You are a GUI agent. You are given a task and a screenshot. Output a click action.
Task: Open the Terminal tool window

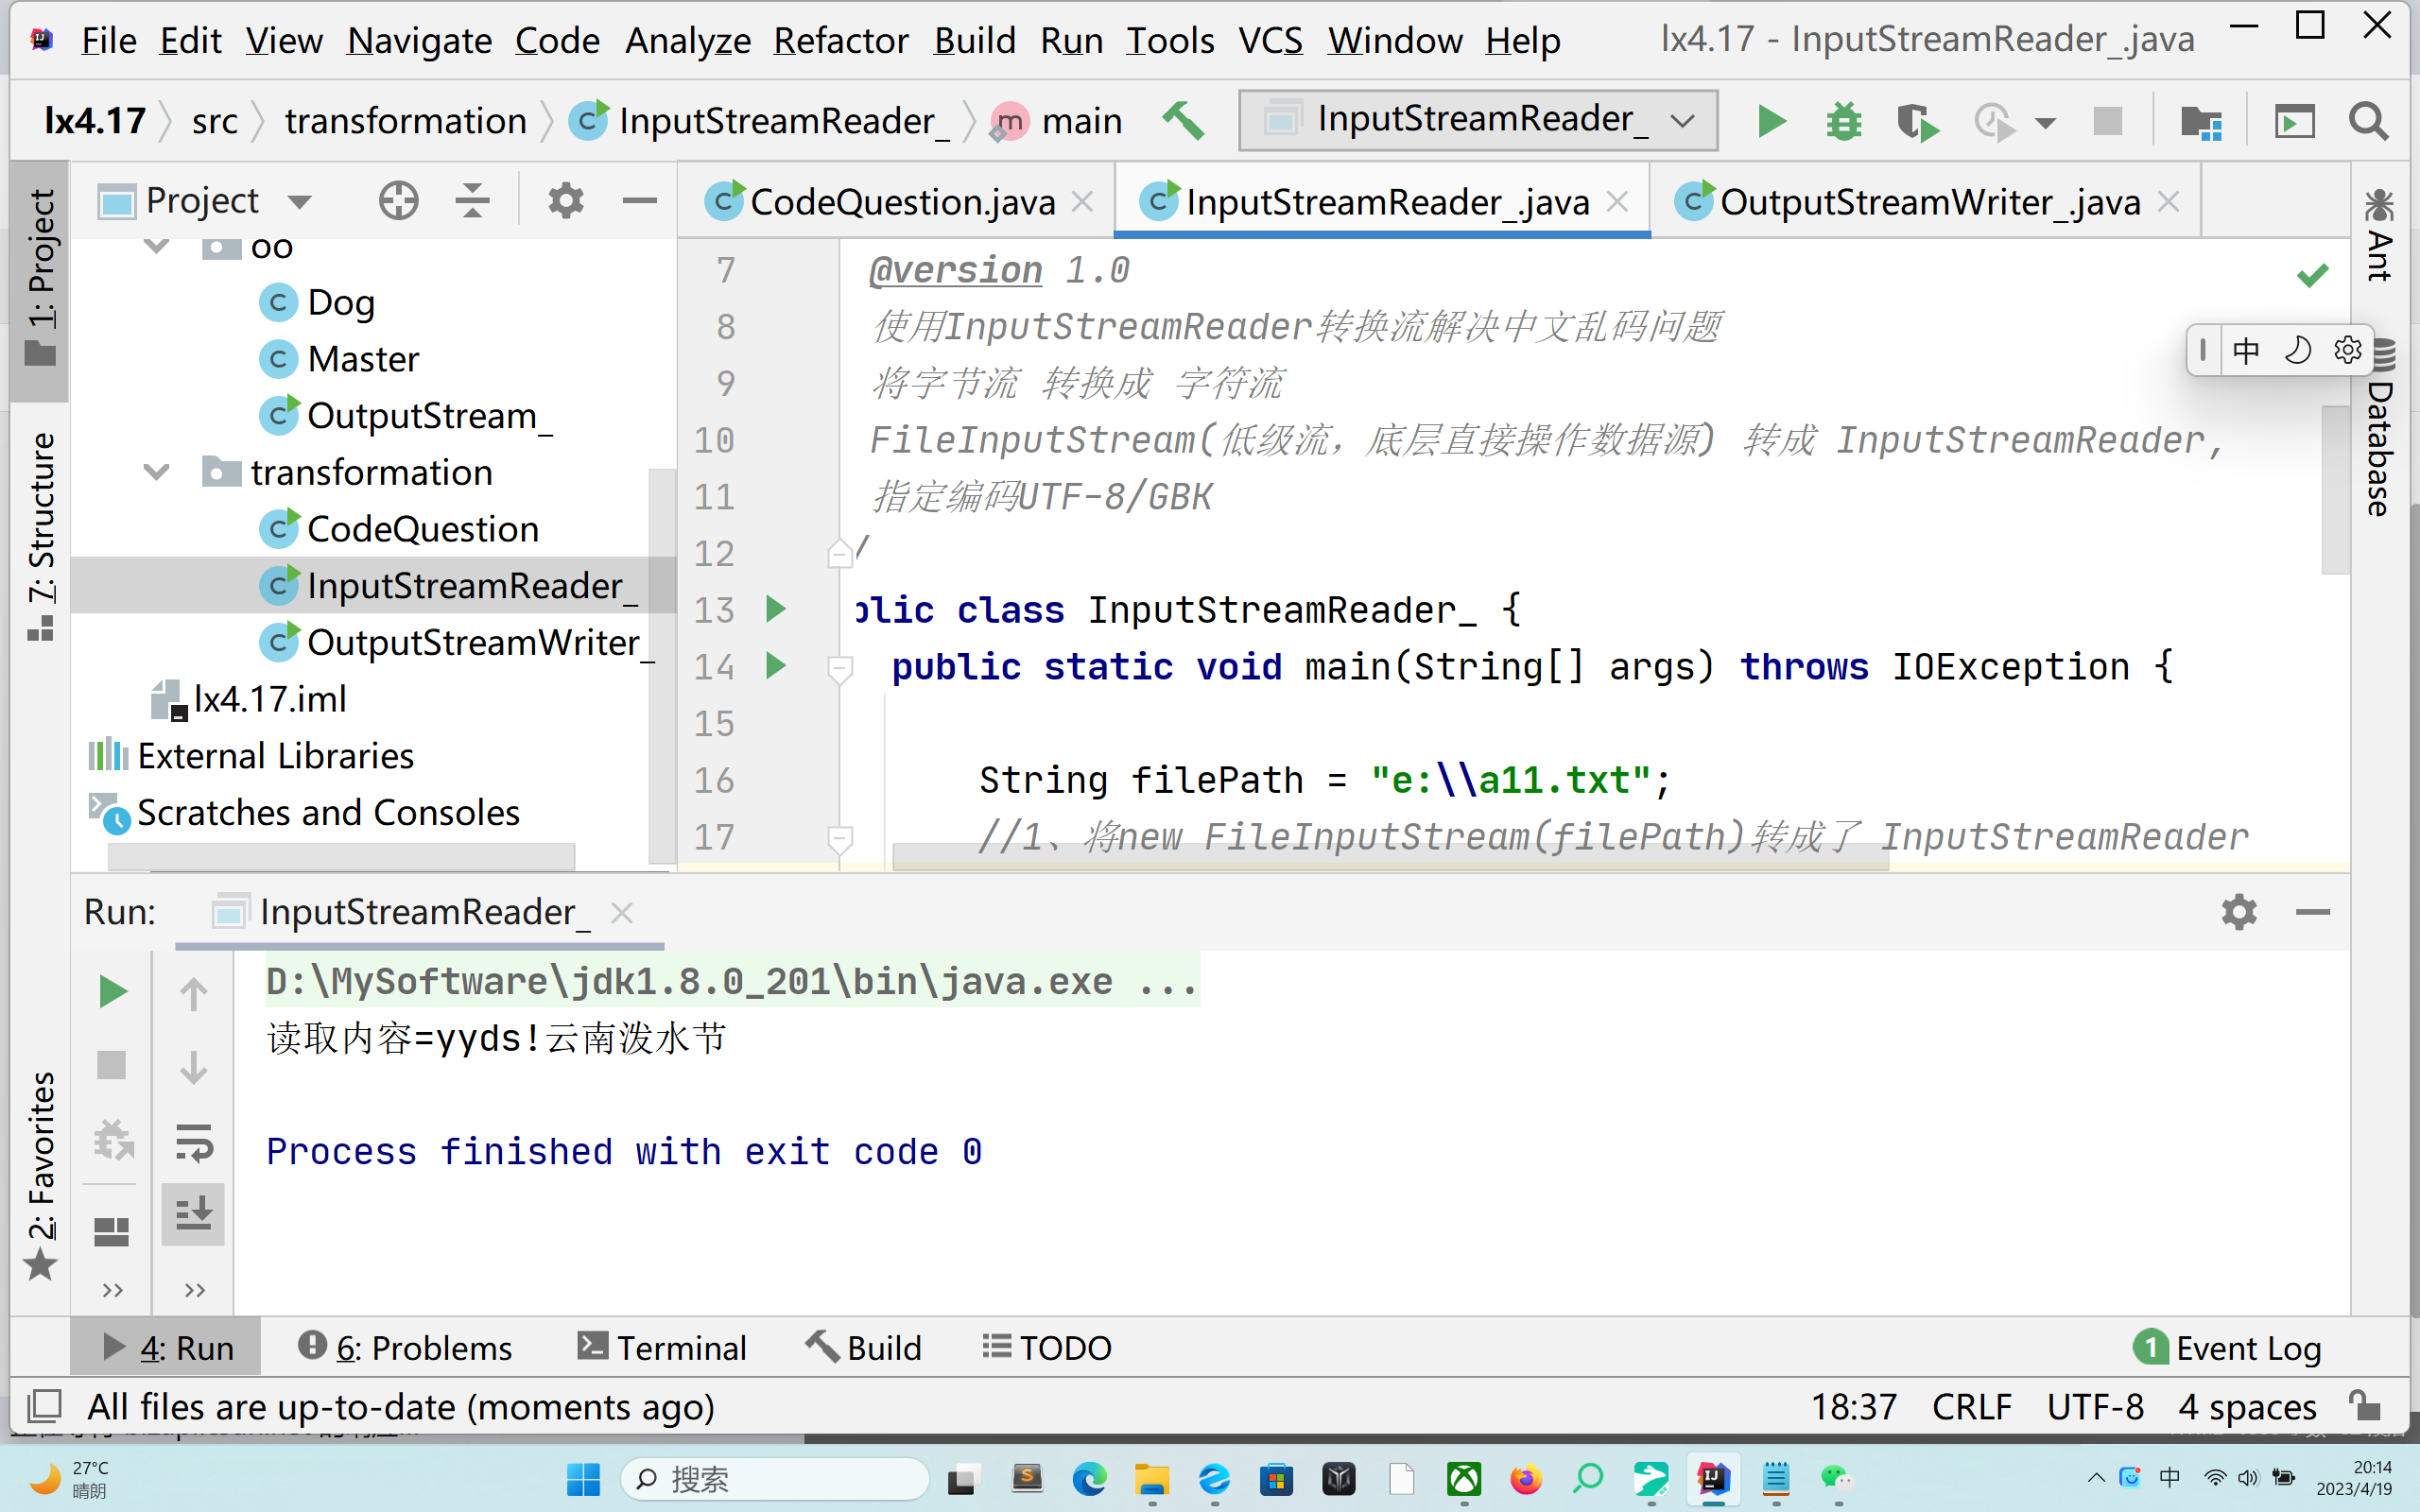tap(661, 1347)
